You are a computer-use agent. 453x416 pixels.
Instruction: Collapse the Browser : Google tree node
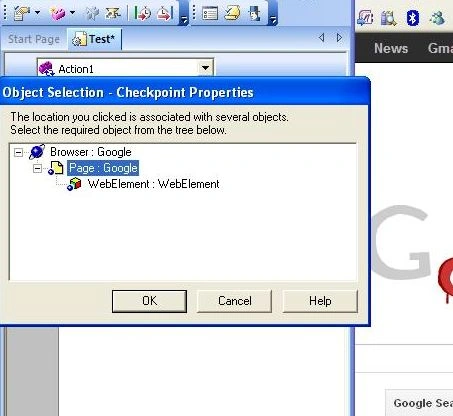(x=19, y=153)
